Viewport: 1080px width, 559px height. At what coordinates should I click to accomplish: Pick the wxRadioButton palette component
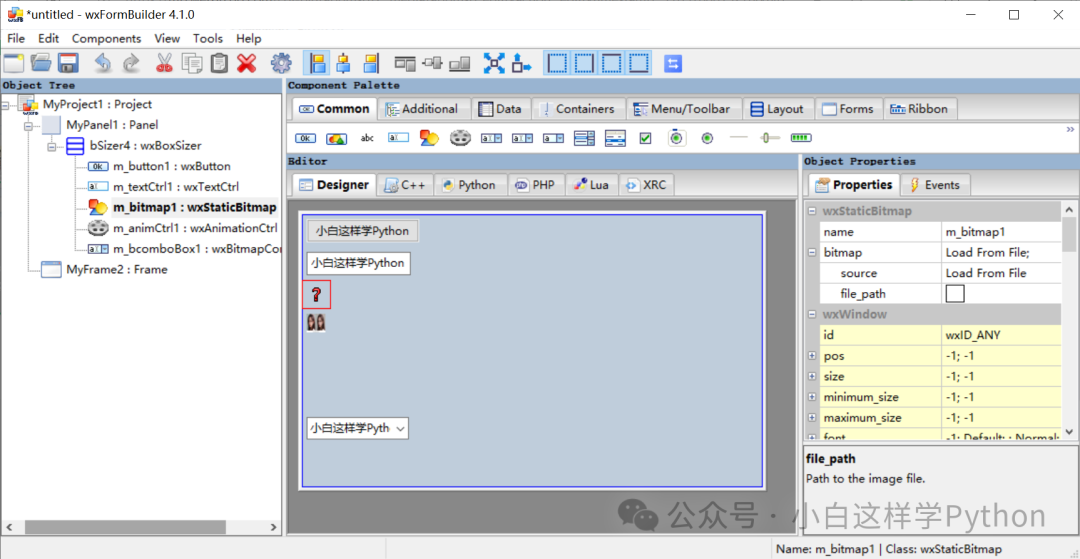click(x=707, y=138)
